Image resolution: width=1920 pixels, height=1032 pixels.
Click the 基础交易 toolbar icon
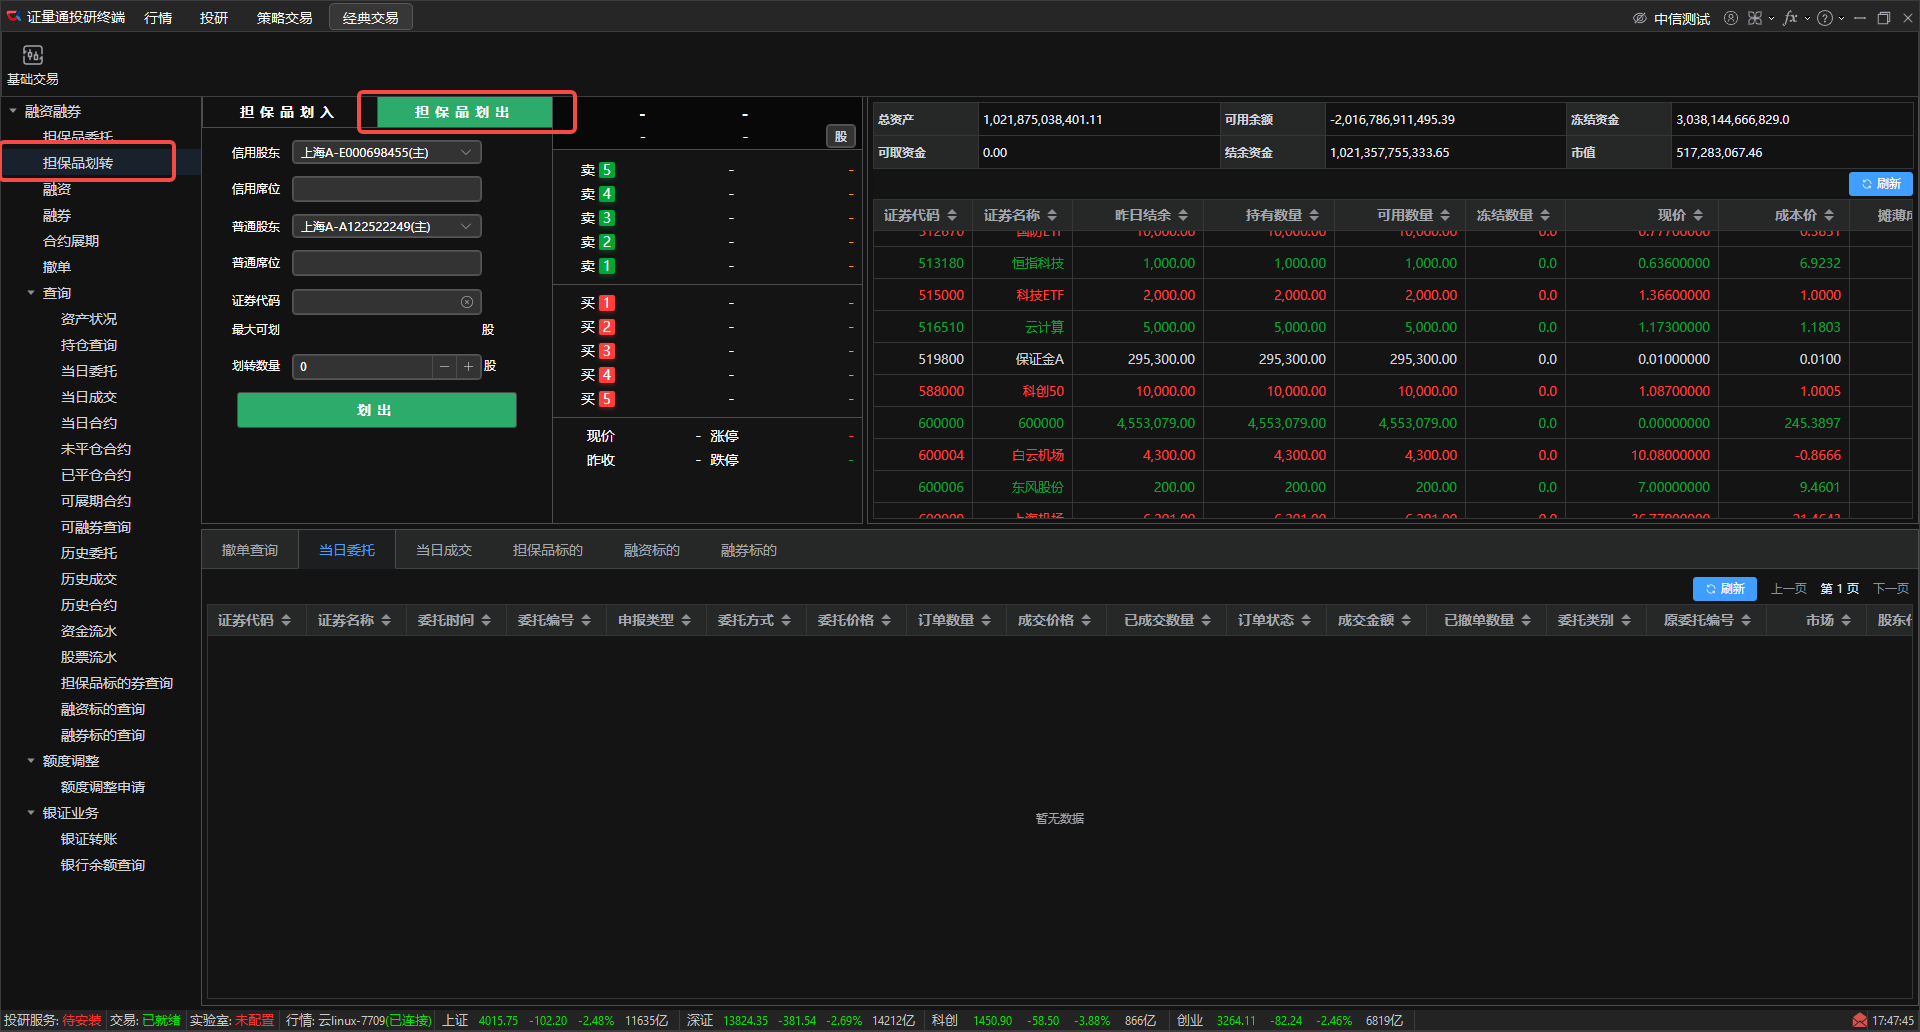click(33, 56)
